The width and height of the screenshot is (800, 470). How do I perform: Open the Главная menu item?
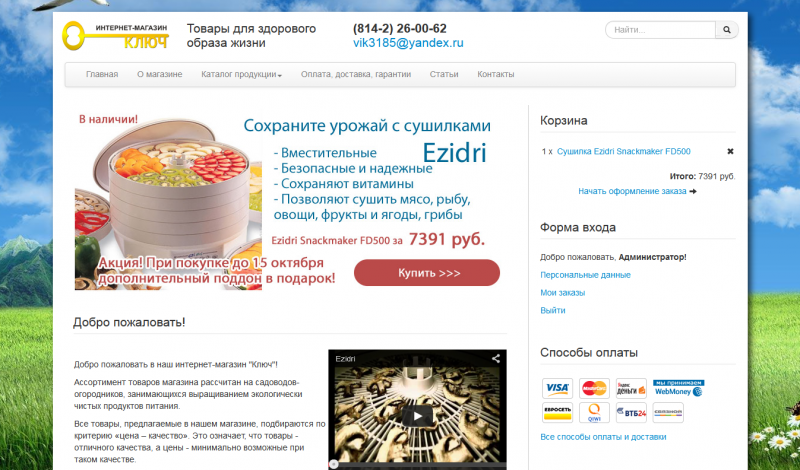tap(102, 75)
